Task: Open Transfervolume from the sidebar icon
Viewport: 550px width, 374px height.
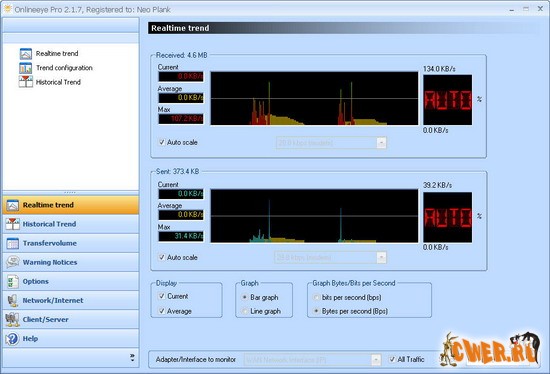Action: [13, 243]
